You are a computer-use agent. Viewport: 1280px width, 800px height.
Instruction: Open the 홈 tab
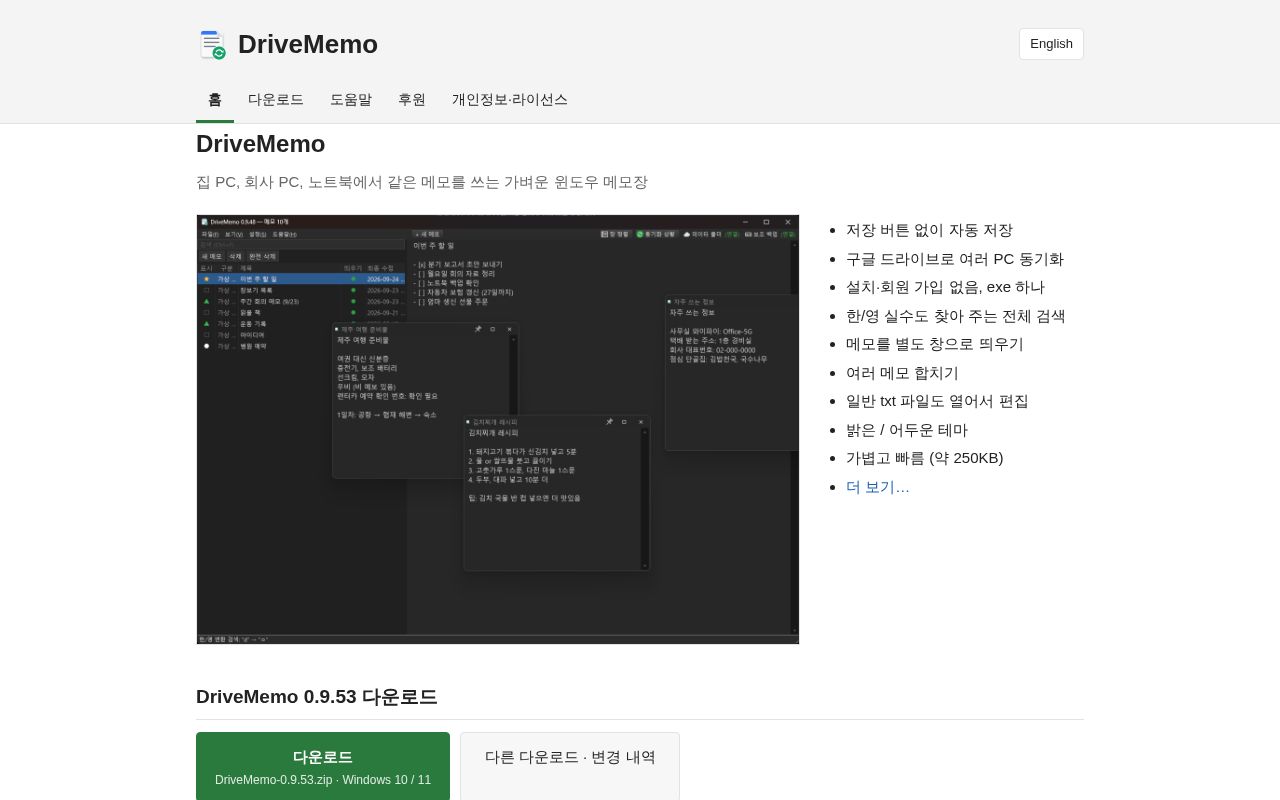tap(215, 100)
